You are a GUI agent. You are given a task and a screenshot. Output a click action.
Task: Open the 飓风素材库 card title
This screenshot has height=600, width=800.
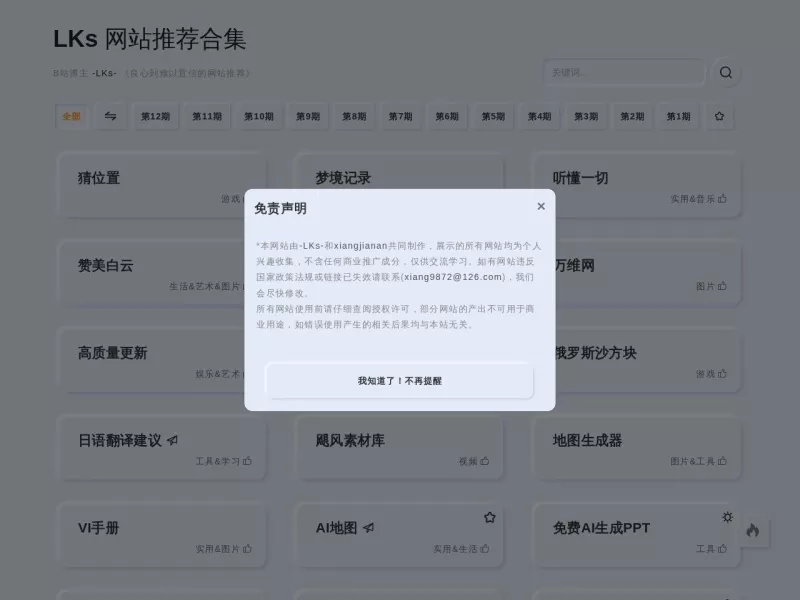pyautogui.click(x=350, y=440)
